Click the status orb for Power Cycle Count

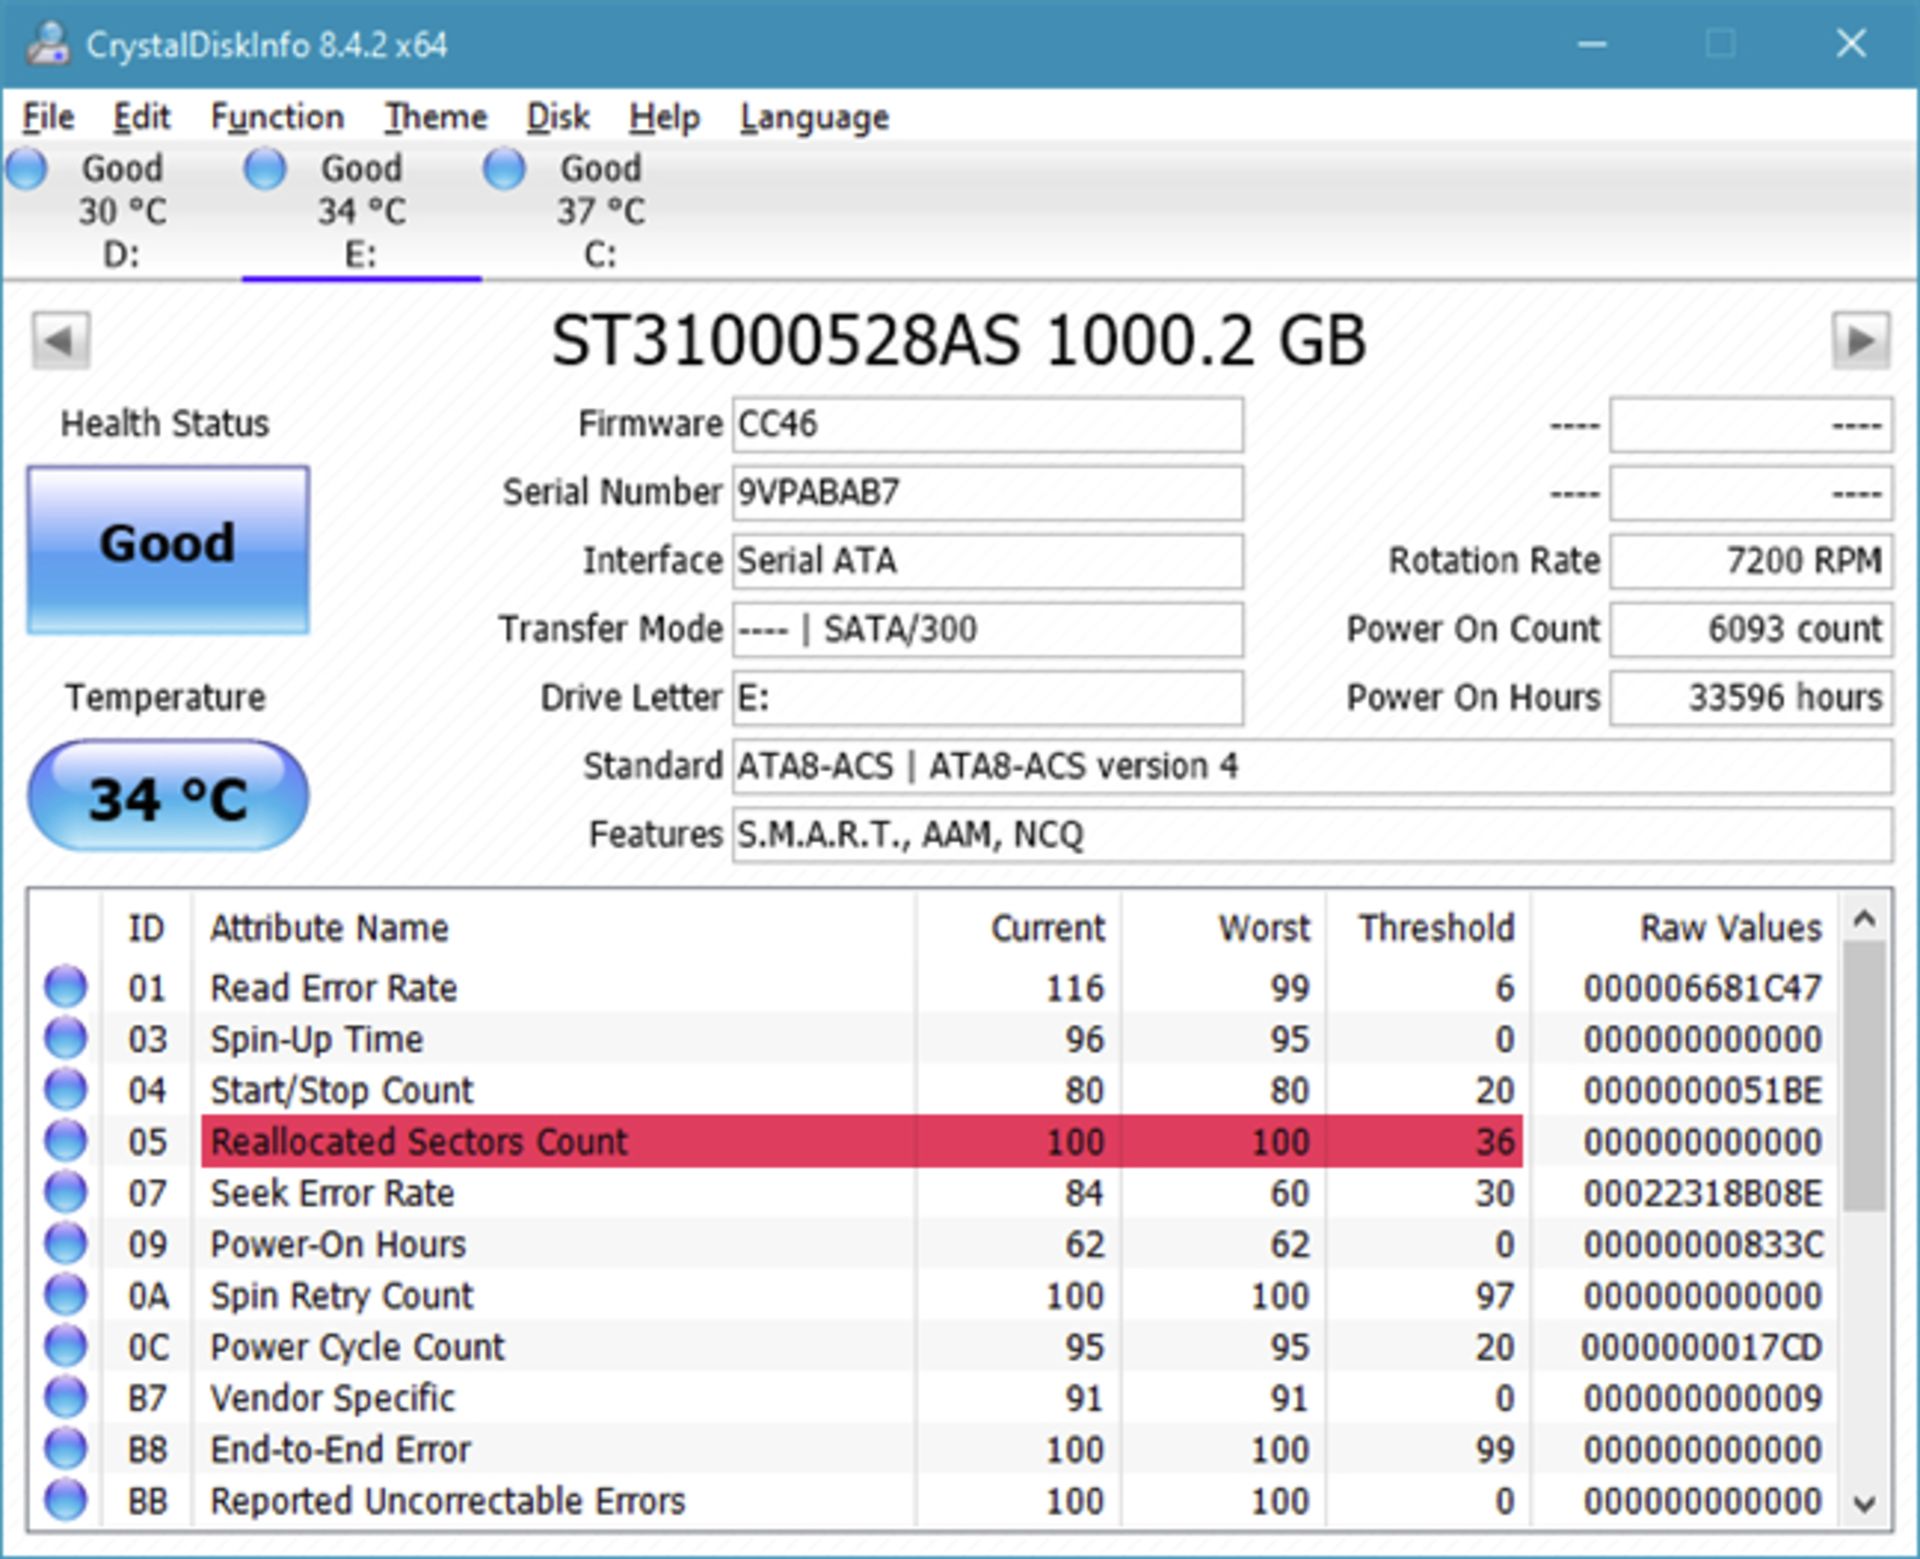point(66,1346)
